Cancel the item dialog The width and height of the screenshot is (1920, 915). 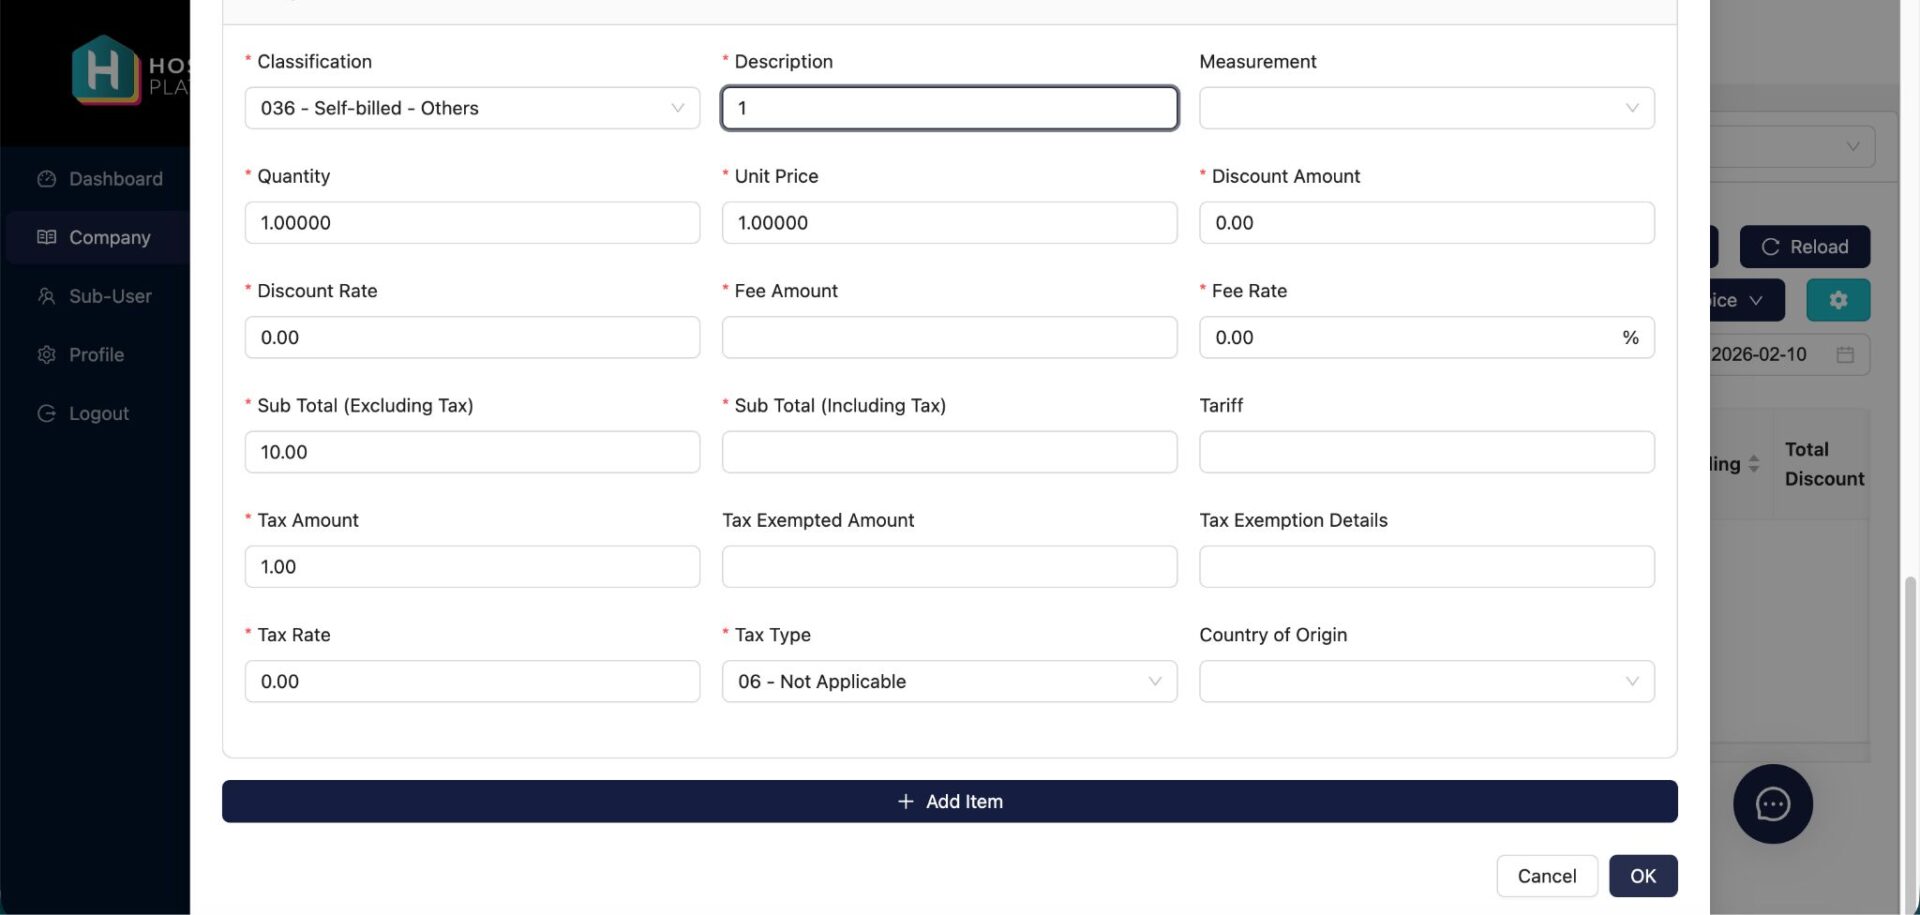(x=1546, y=876)
